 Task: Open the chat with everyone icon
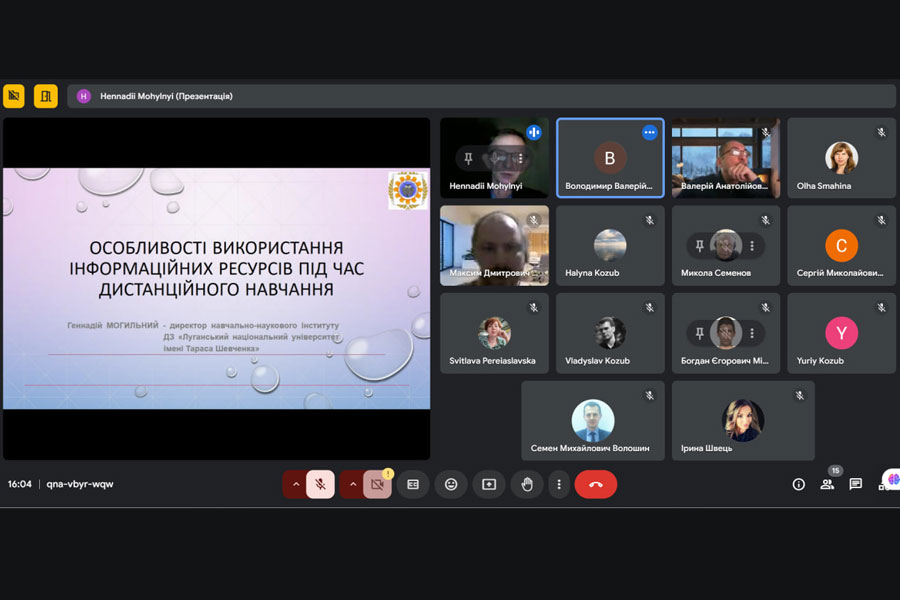point(855,484)
